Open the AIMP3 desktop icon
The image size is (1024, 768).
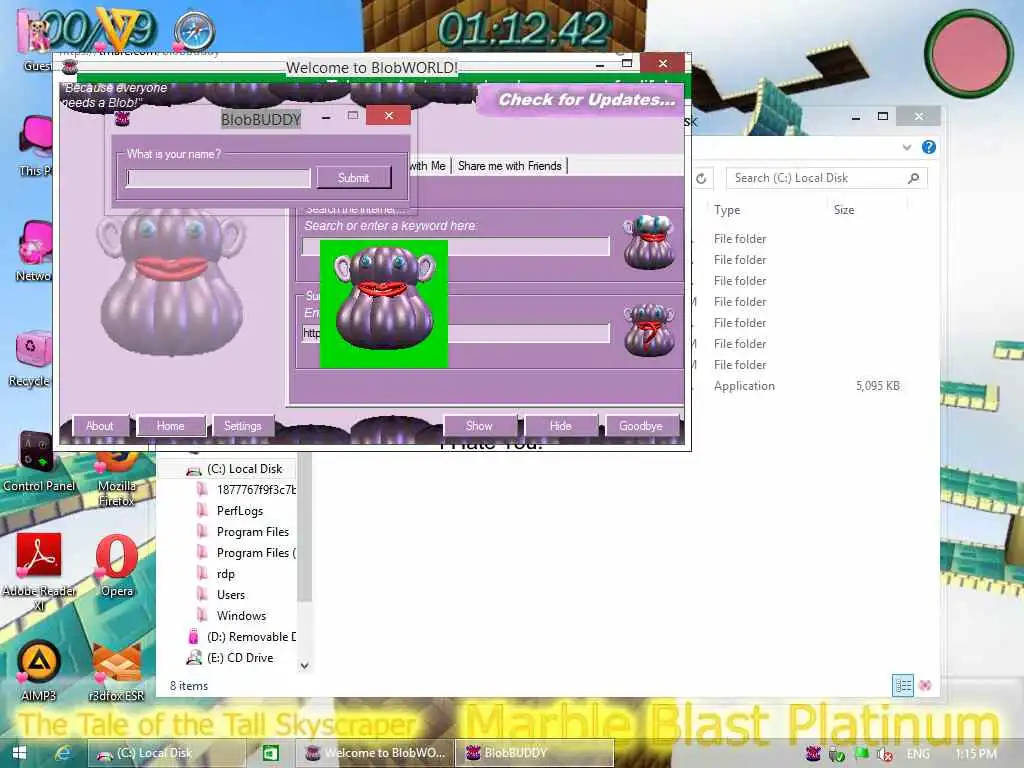[x=39, y=671]
